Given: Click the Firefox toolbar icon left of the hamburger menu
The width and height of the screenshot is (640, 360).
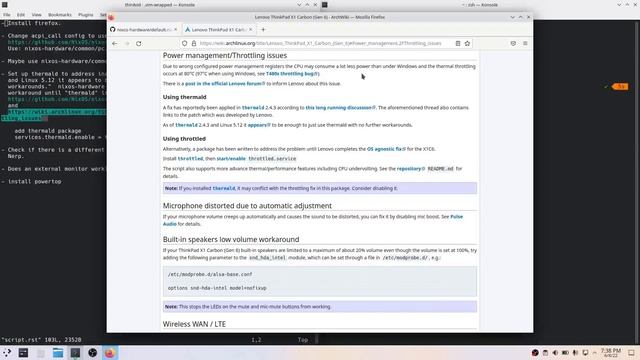Looking at the screenshot, I should (513, 43).
